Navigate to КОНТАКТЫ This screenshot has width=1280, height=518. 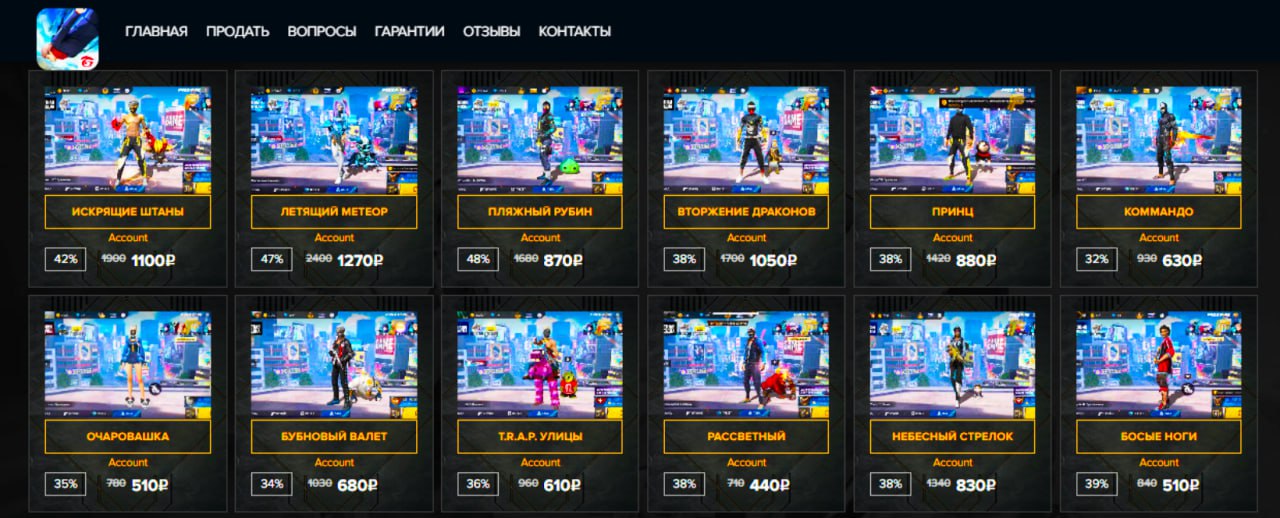(575, 31)
